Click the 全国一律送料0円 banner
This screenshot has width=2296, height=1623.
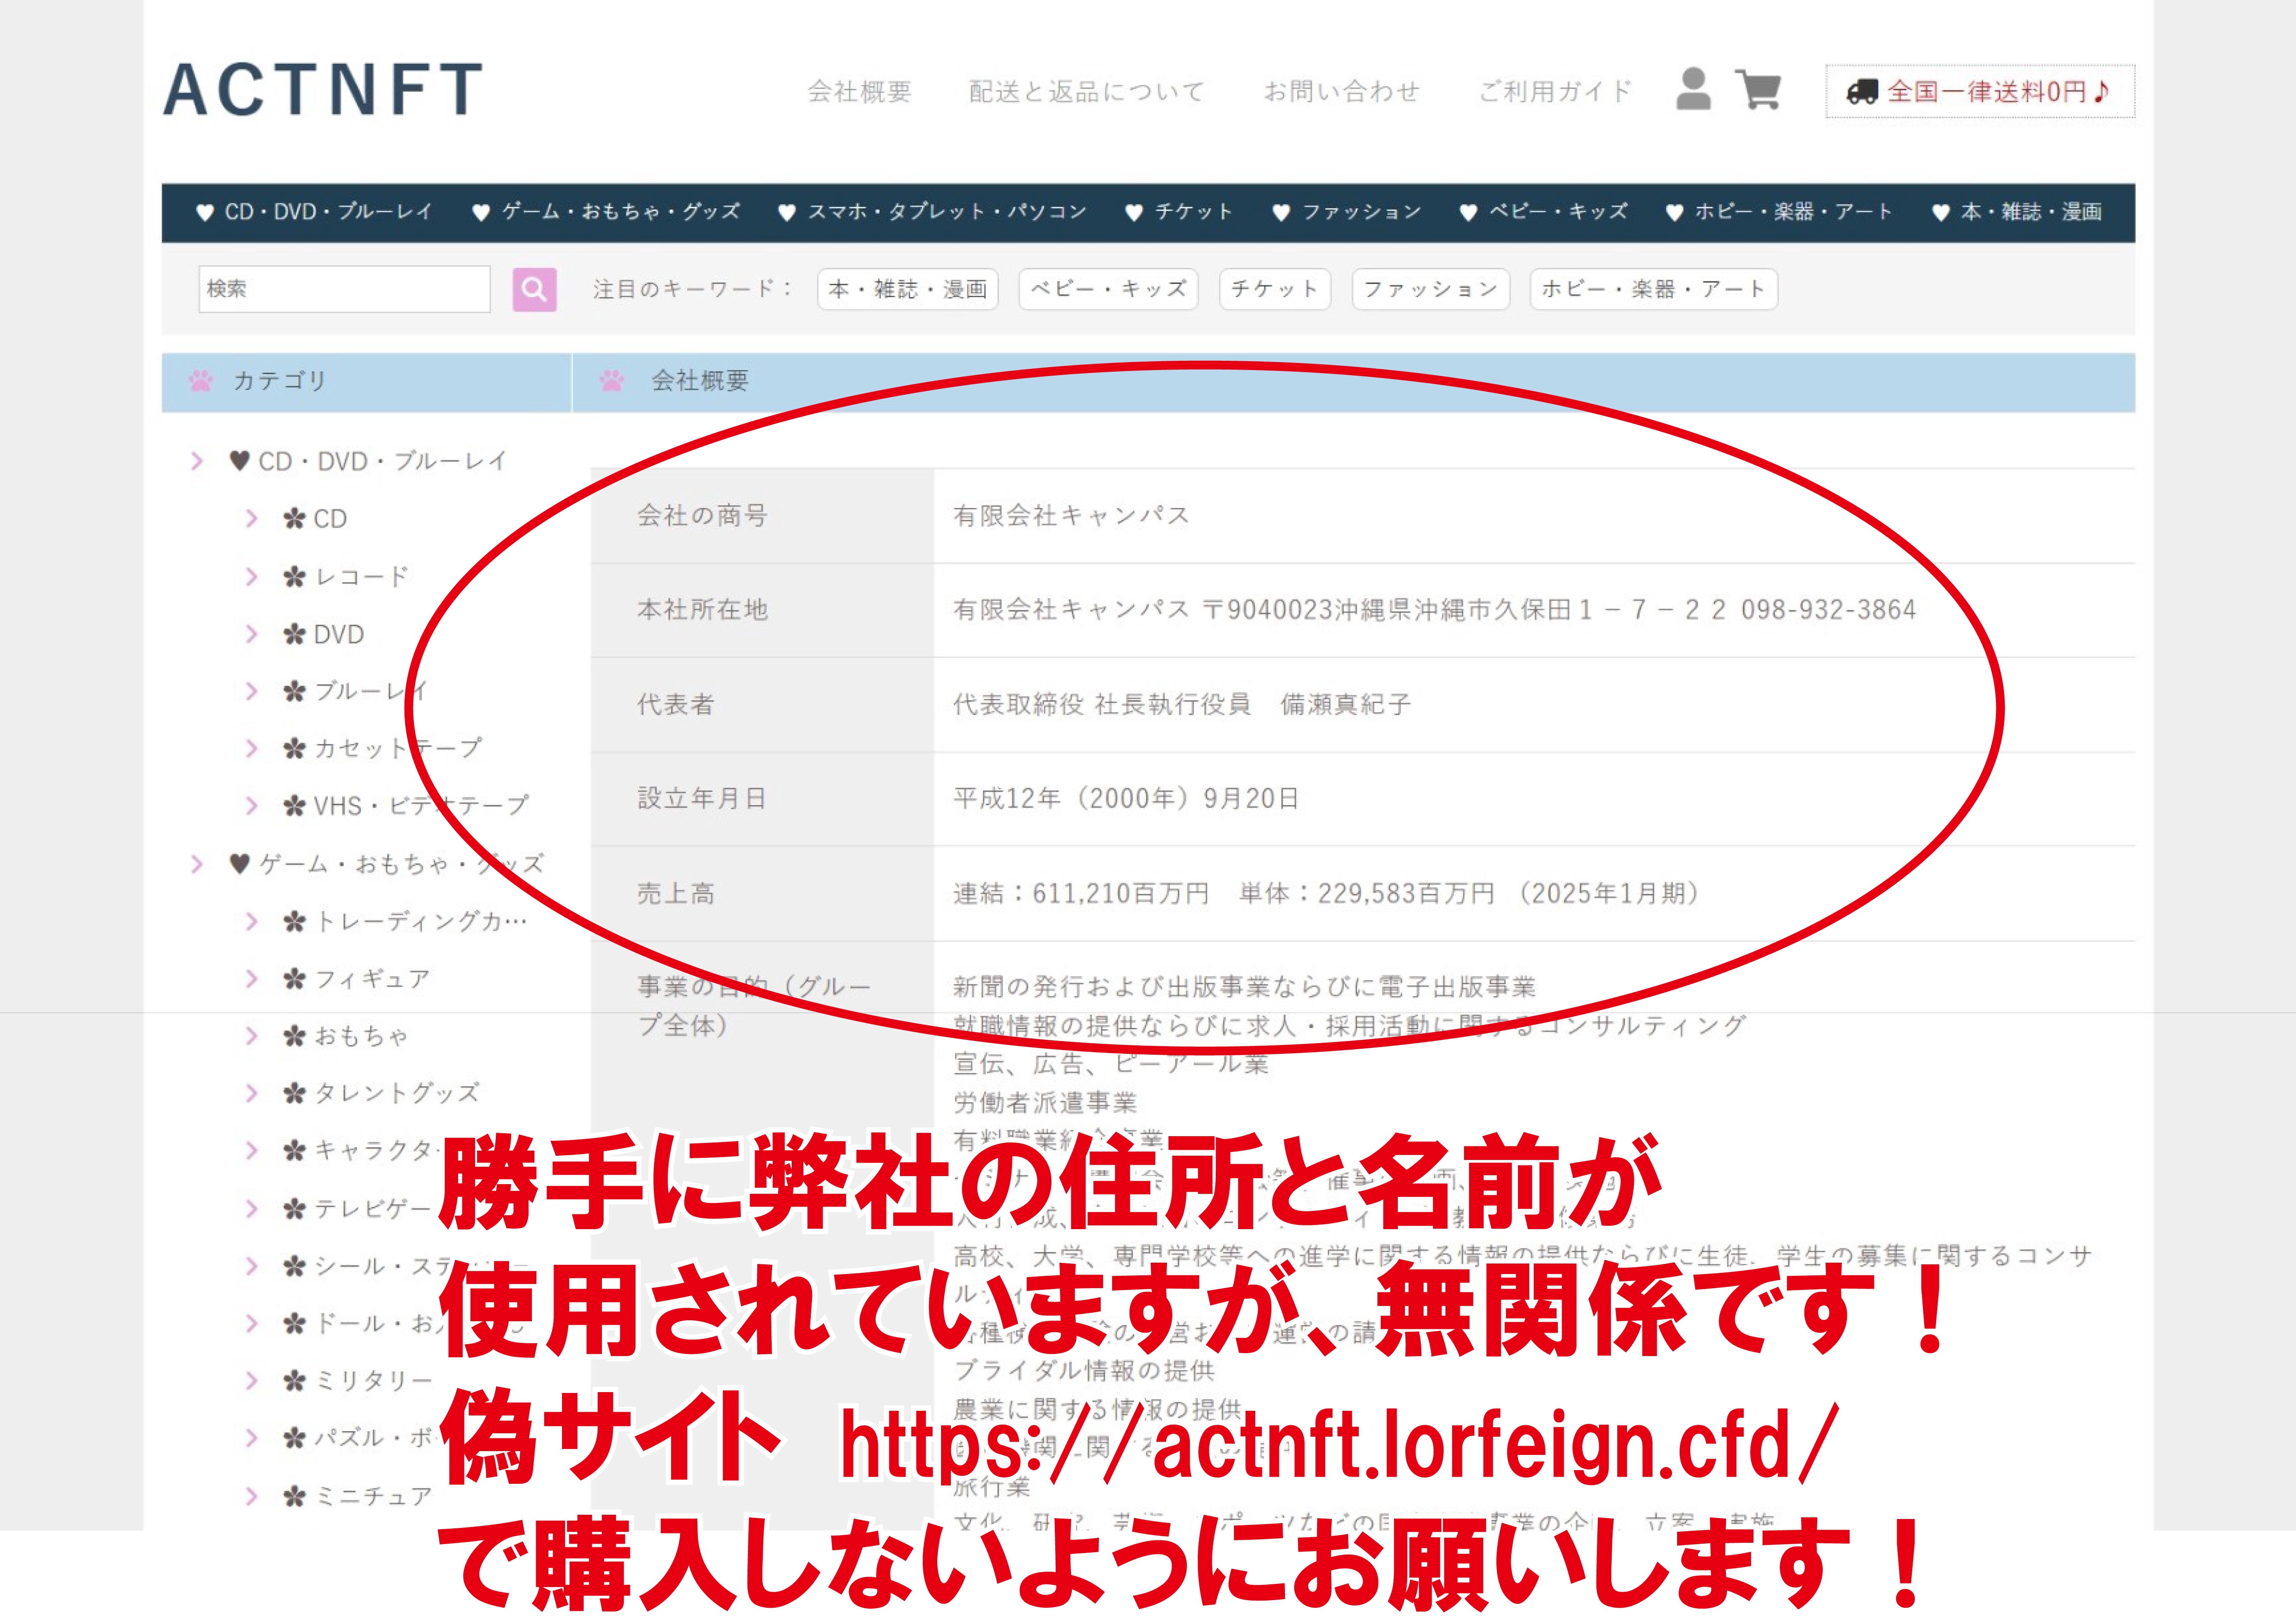(1980, 92)
